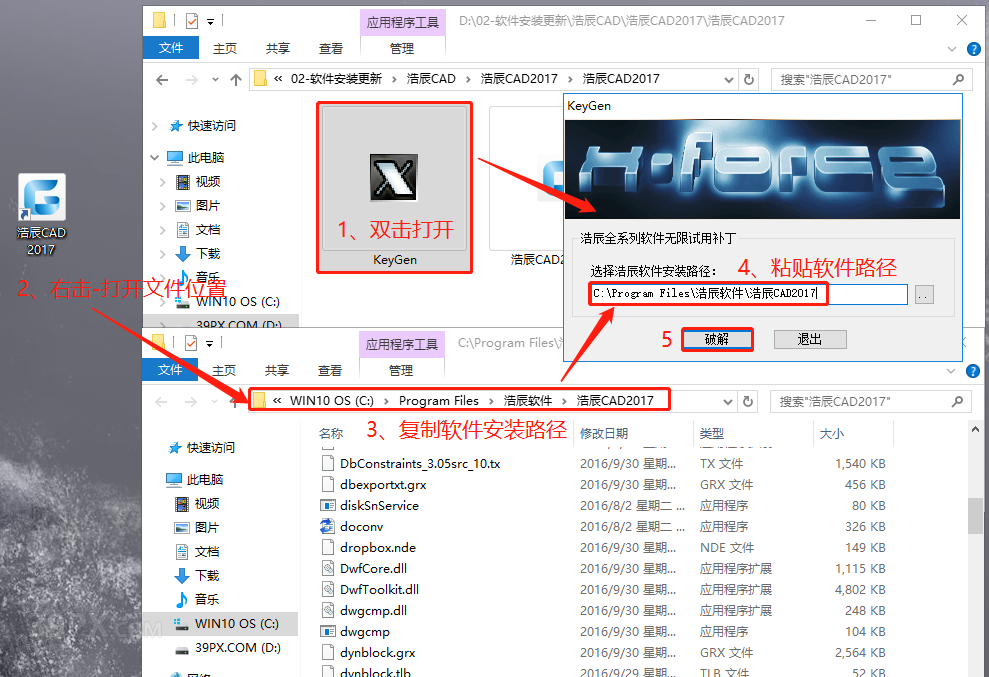The height and width of the screenshot is (677, 989).
Task: Click WIN10 OS (C:) breadcrumb in bottom address bar
Action: point(332,401)
